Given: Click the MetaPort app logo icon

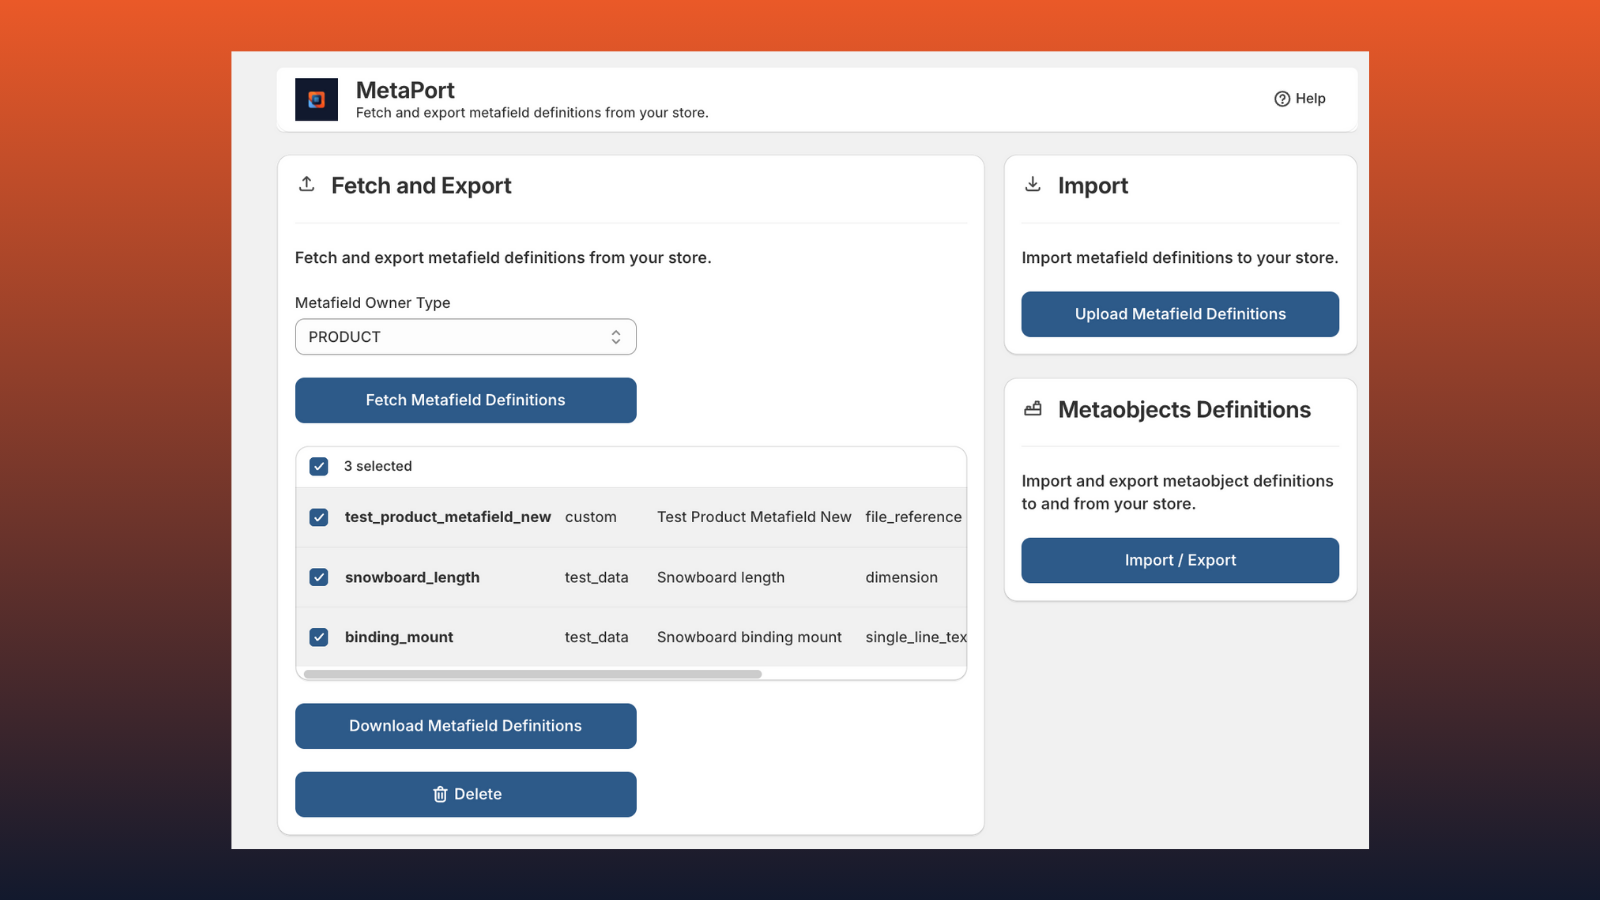Looking at the screenshot, I should coord(316,100).
